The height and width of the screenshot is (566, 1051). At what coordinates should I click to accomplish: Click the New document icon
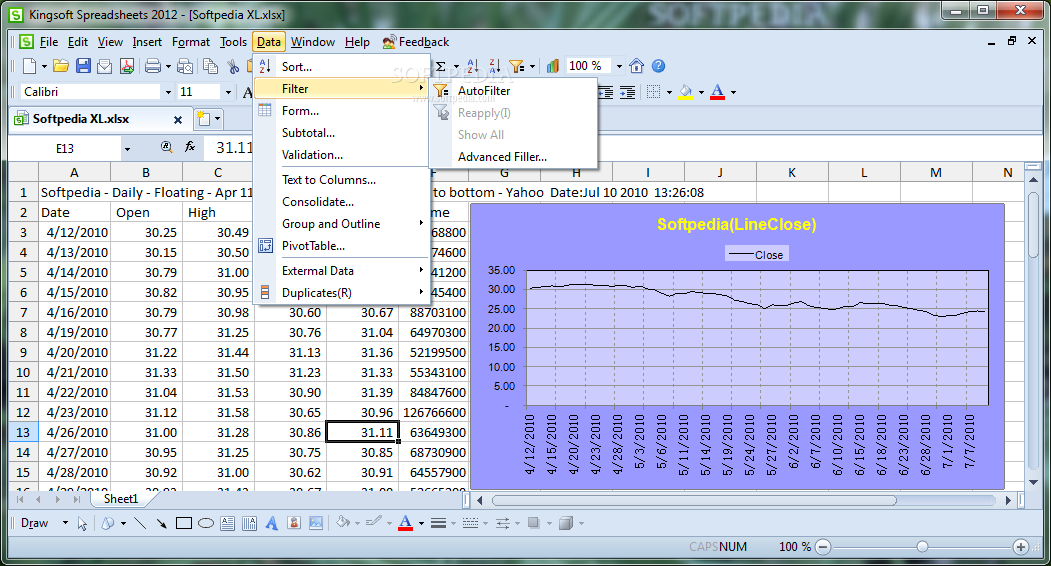(29, 66)
